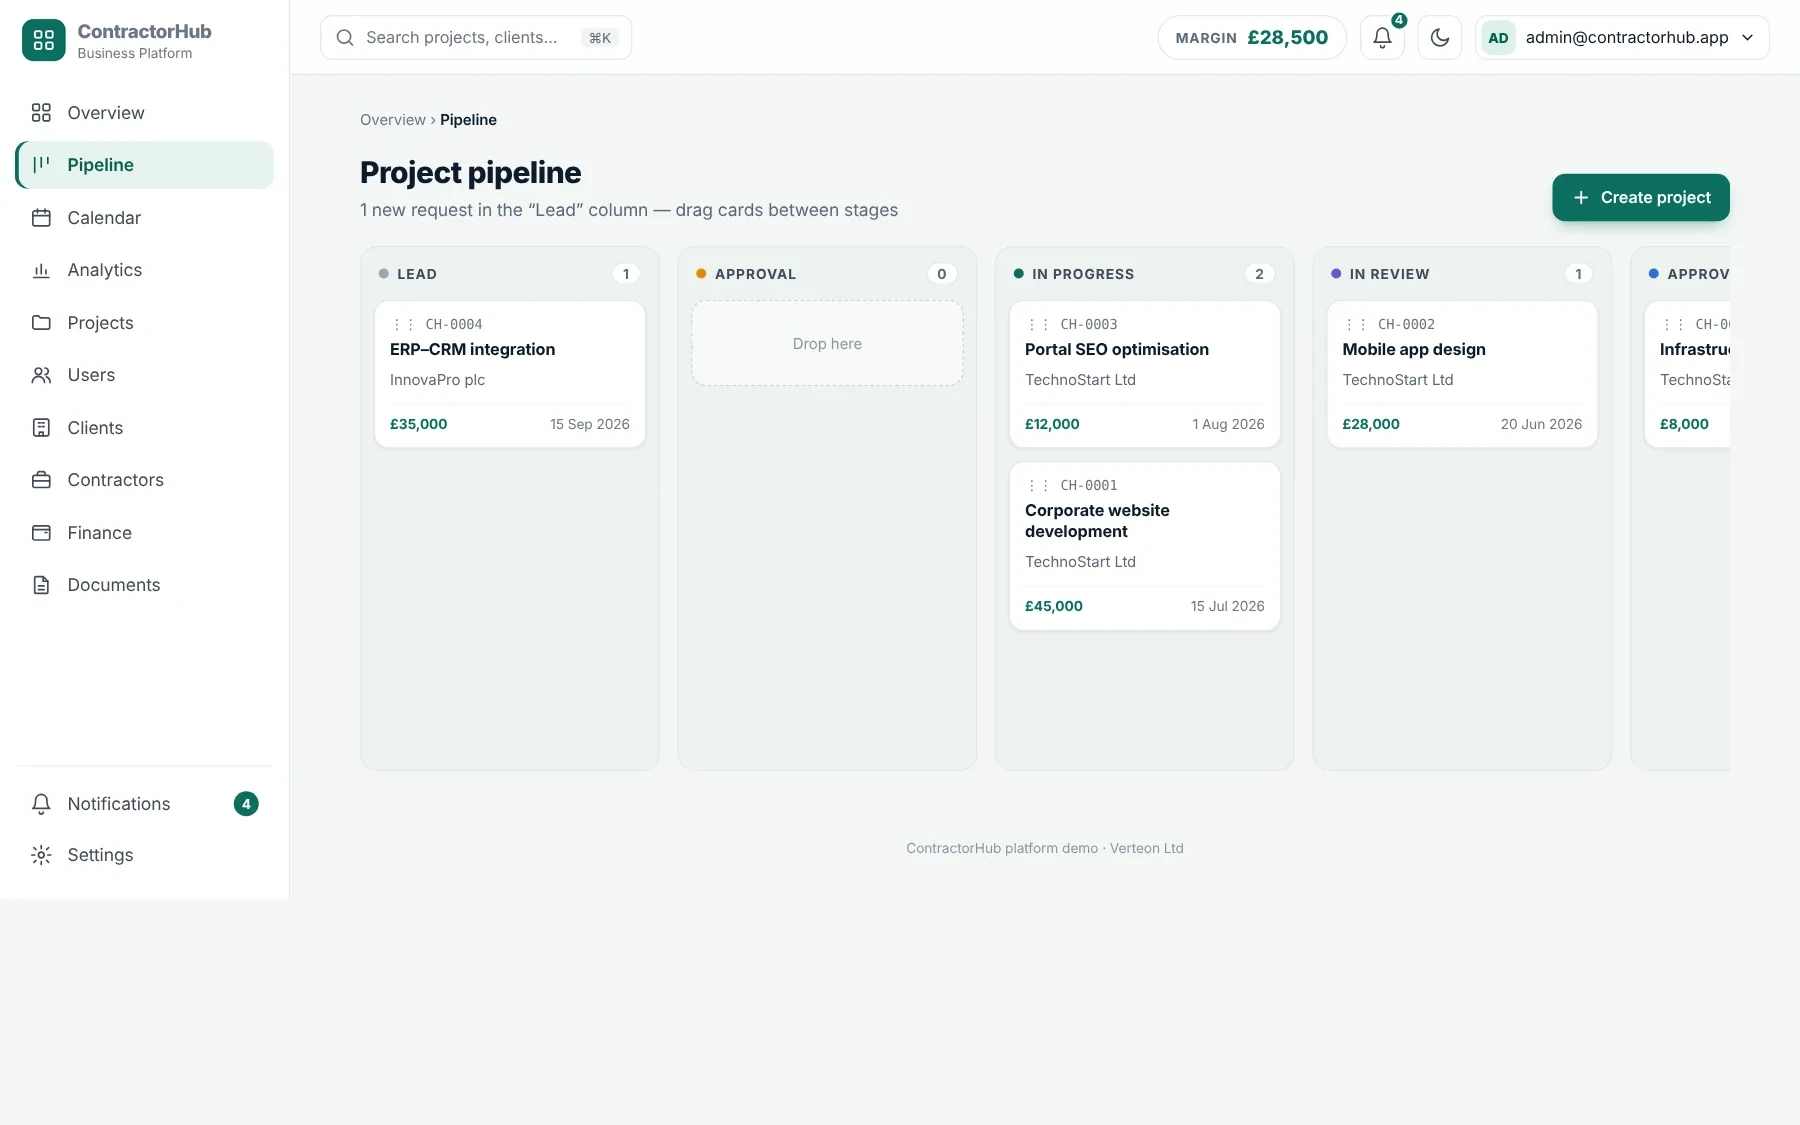Expand the admin account dropdown chevron
The image size is (1800, 1125).
1748,38
